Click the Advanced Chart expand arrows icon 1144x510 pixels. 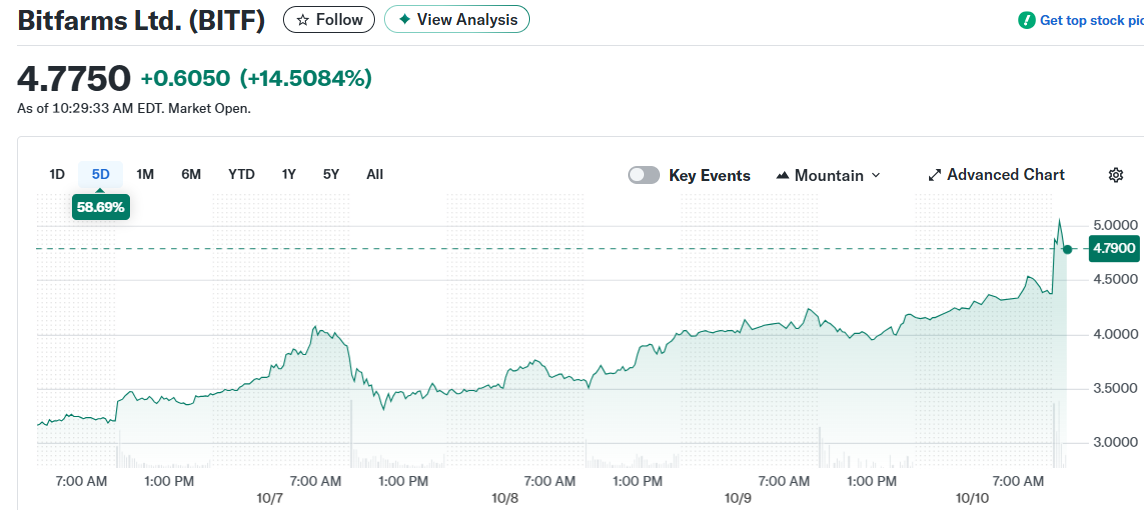pyautogui.click(x=935, y=175)
